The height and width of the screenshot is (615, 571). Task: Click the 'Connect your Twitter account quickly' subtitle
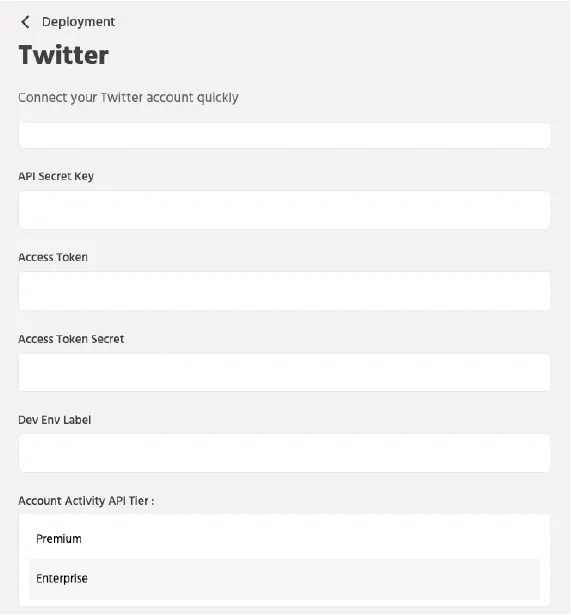click(128, 97)
